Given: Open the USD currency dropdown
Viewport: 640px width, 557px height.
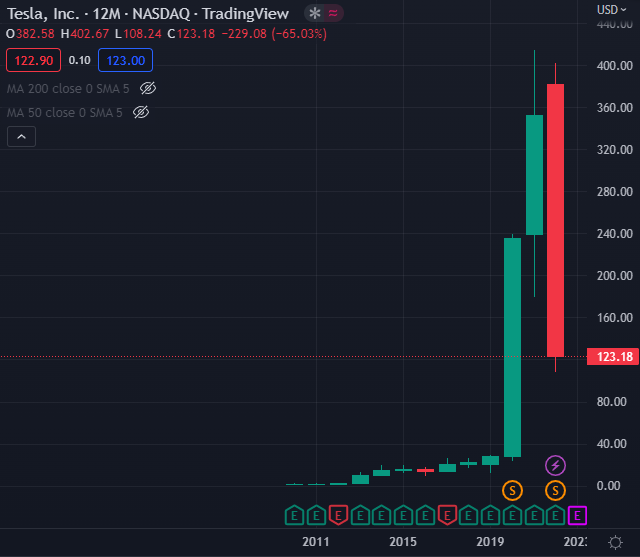Looking at the screenshot, I should [611, 9].
